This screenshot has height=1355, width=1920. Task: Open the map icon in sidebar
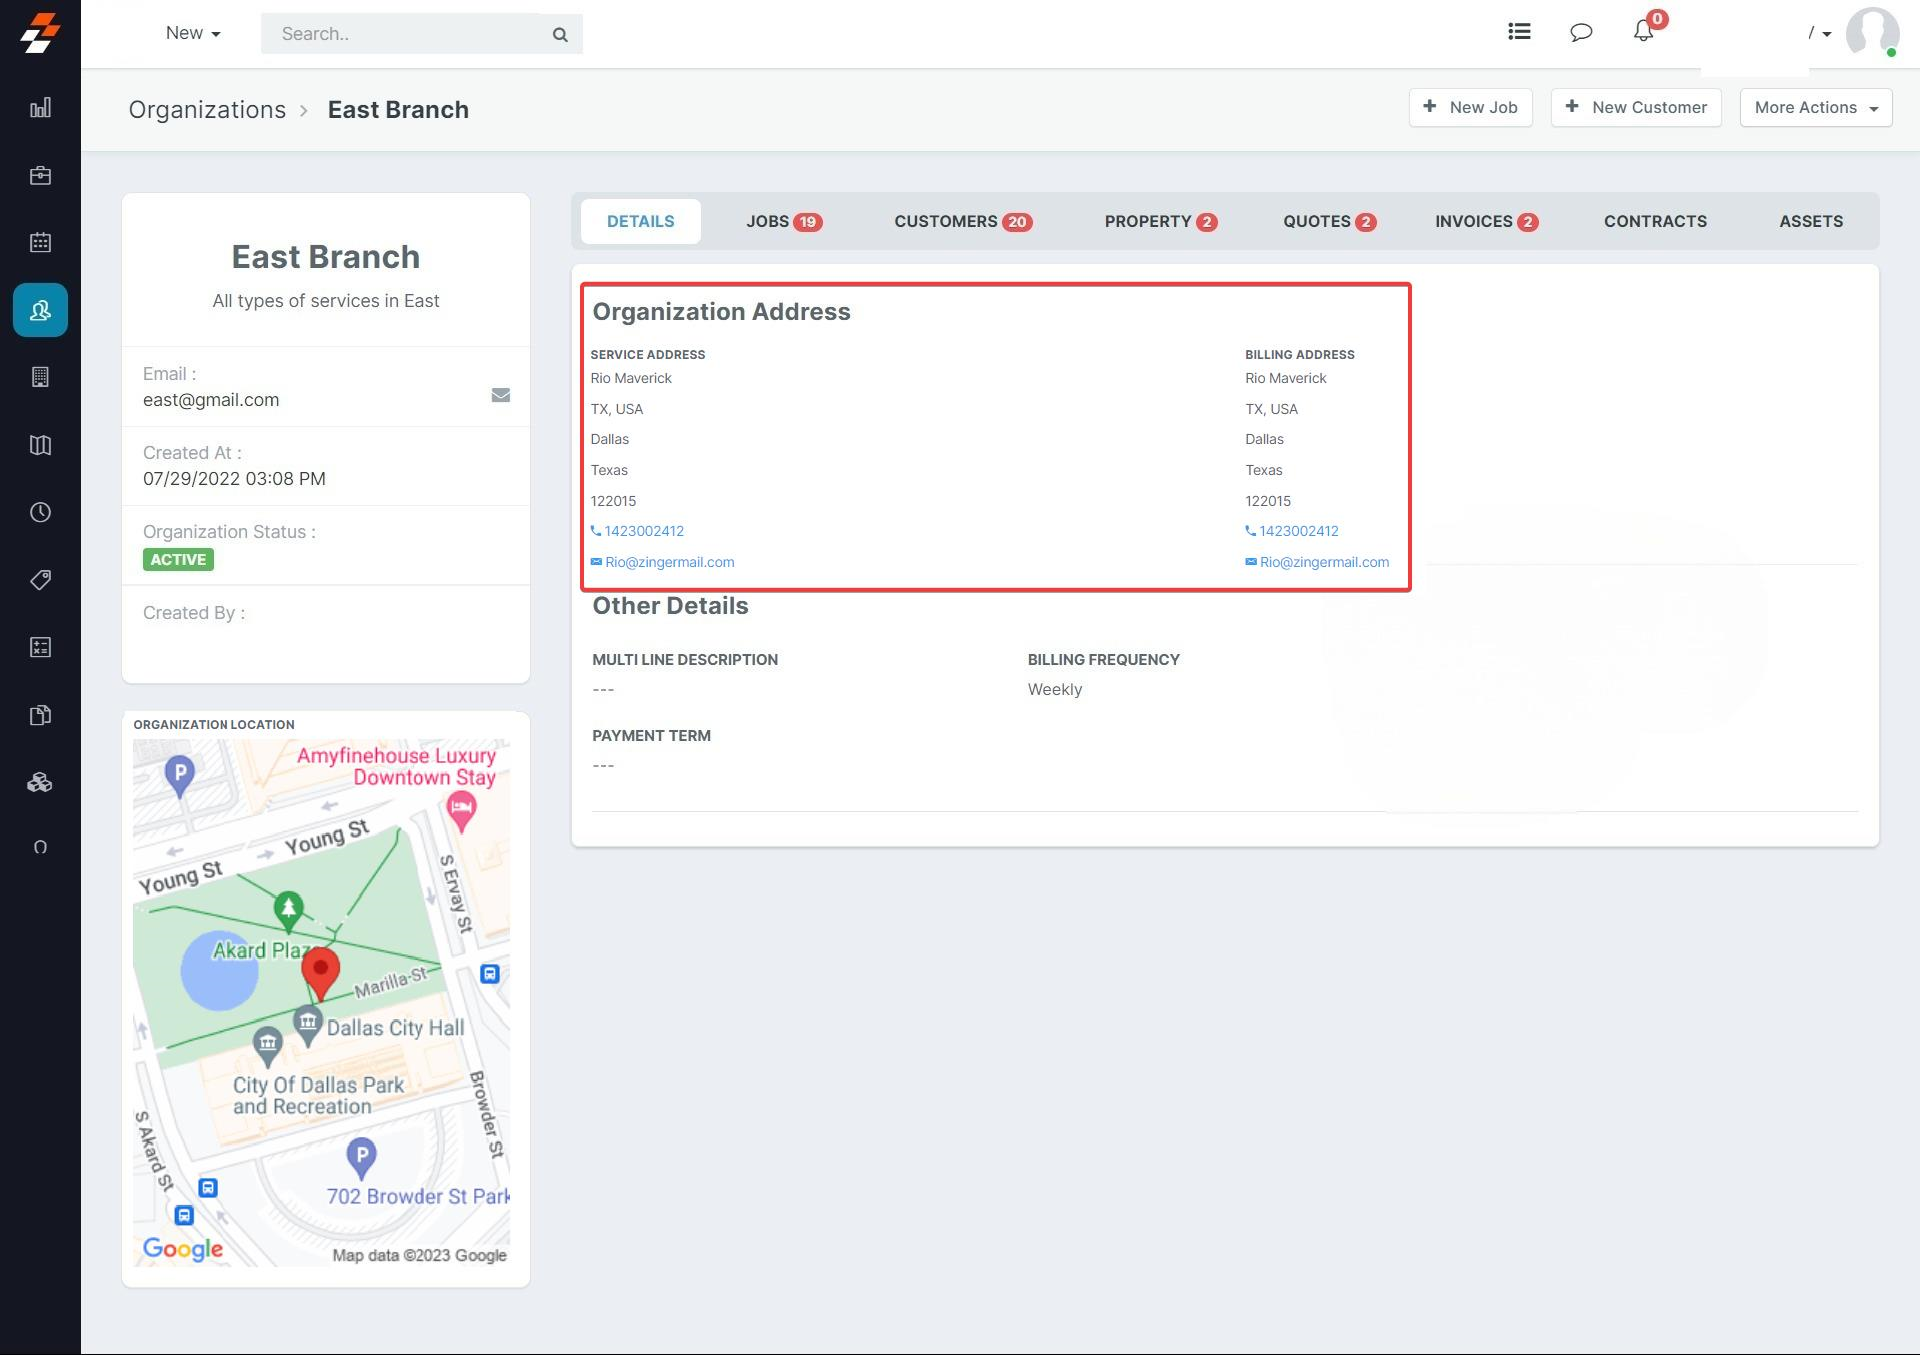click(40, 445)
